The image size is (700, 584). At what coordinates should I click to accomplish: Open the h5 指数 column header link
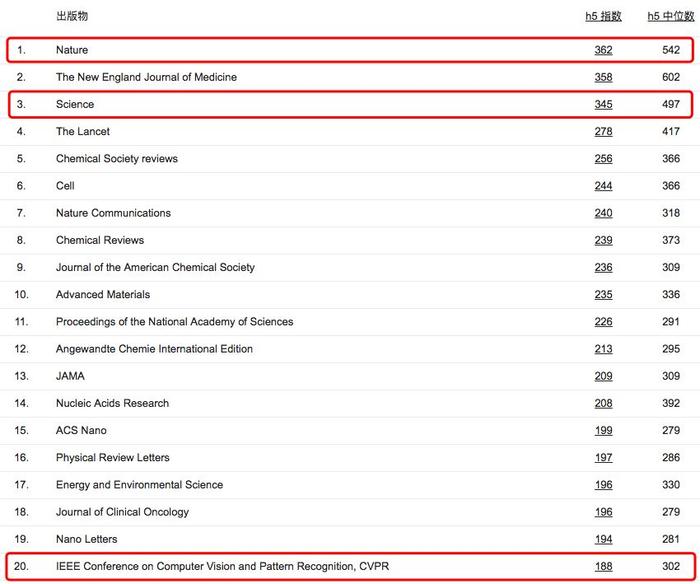coord(603,16)
